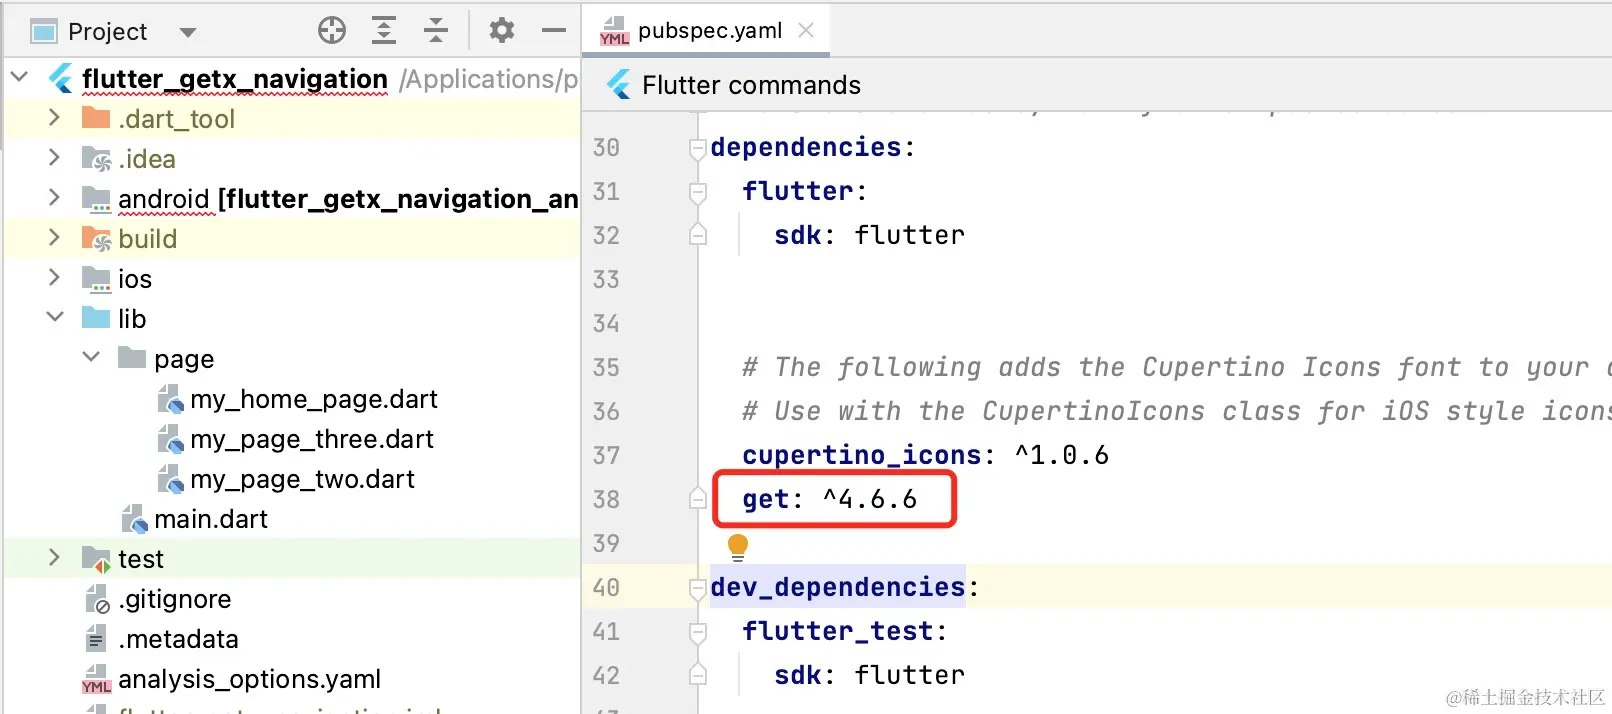Image resolution: width=1612 pixels, height=714 pixels.
Task: Select flutter_getx_navigation project name
Action: [235, 79]
